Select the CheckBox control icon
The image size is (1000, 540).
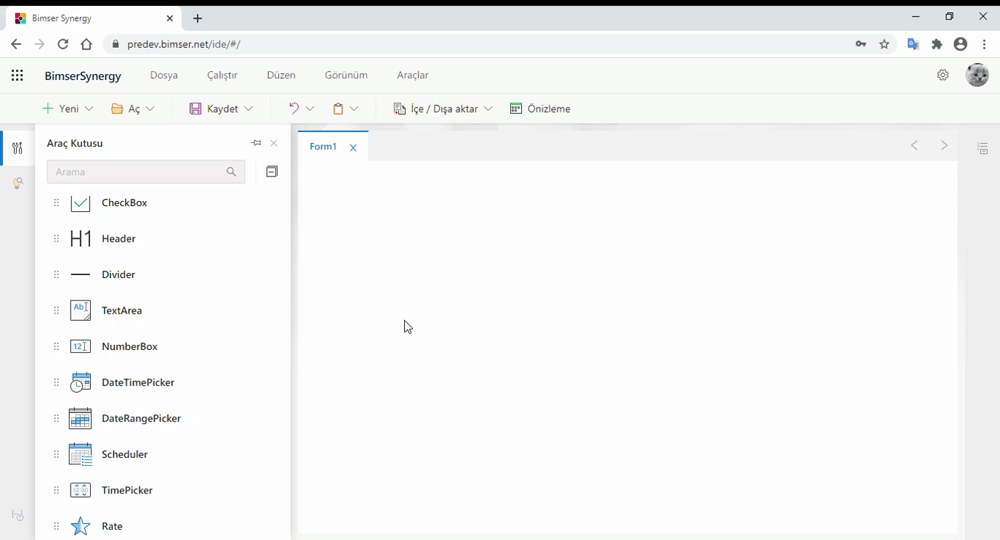[x=80, y=203]
